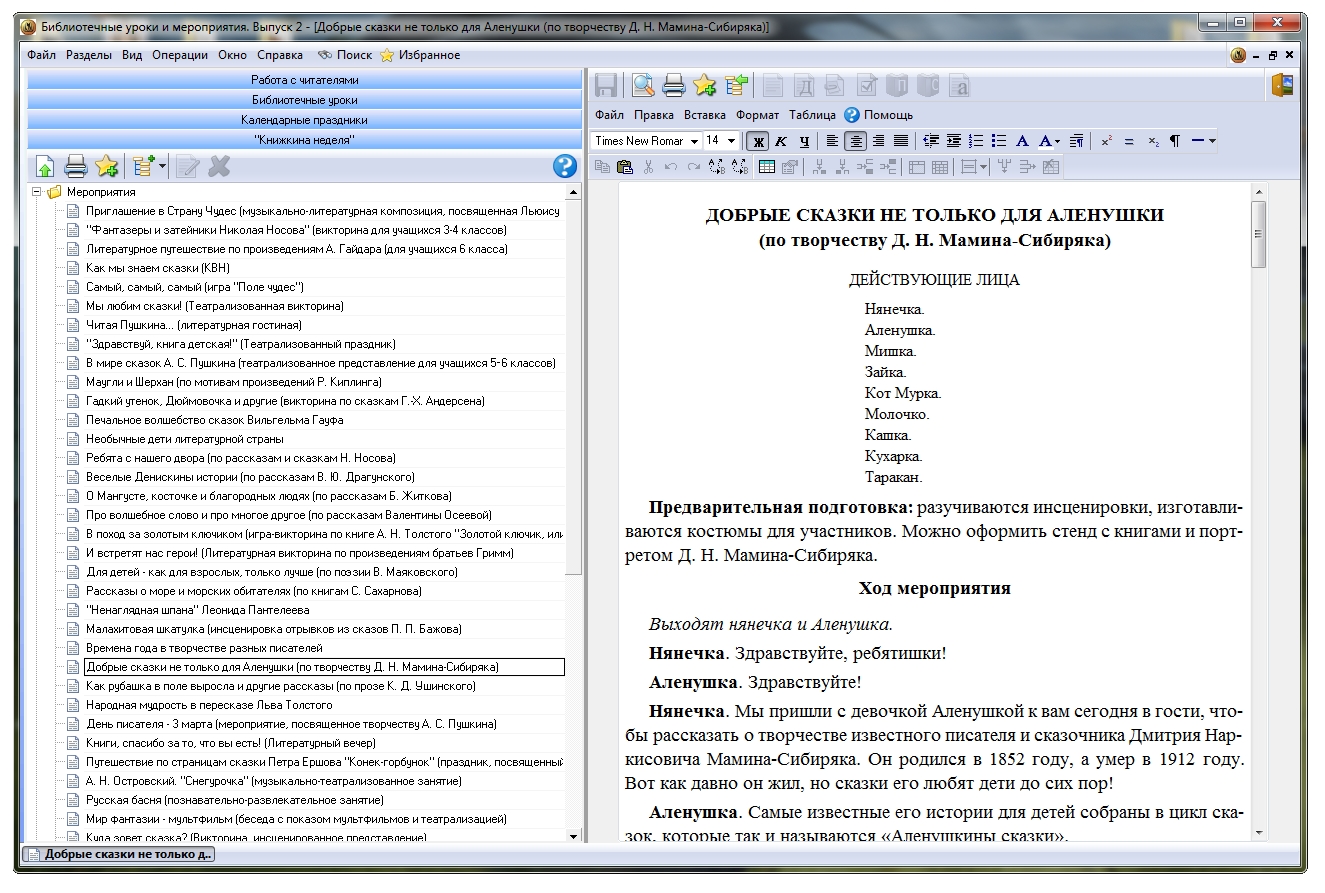1325x893 pixels.
Task: Click the paste clipboard icon
Action: (625, 167)
